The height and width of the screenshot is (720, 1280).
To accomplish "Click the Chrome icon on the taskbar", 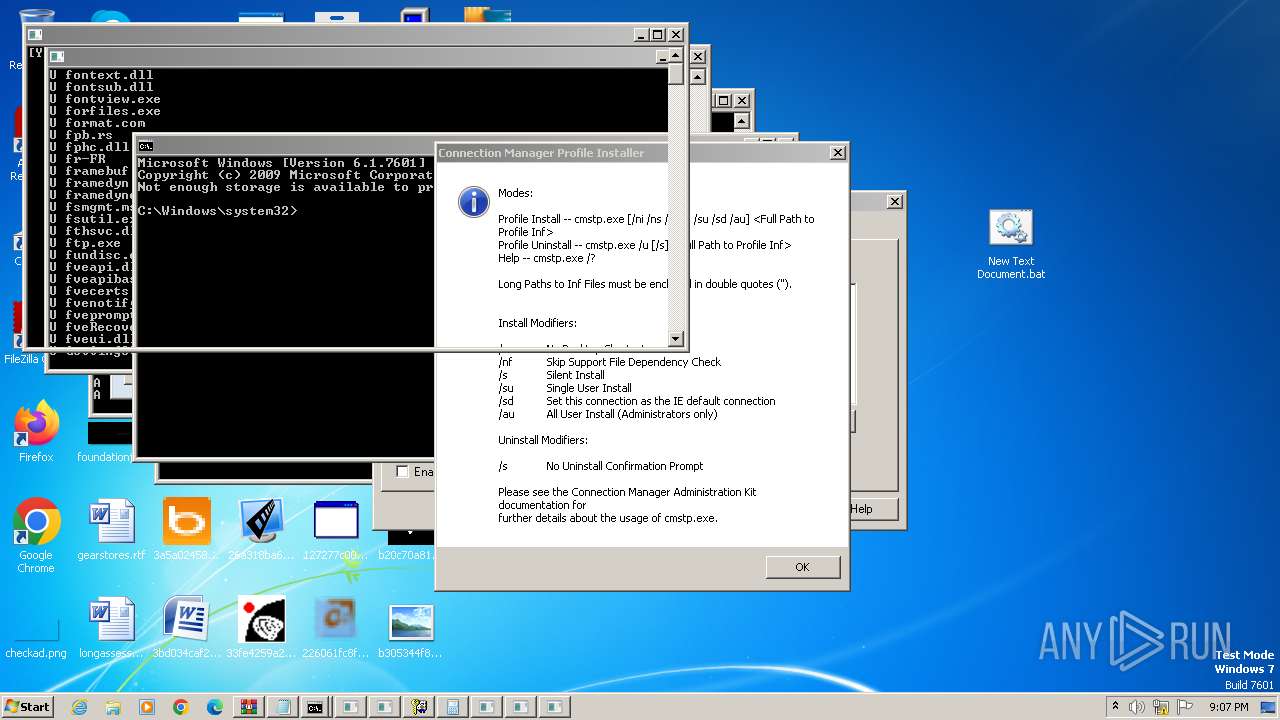I will (x=181, y=707).
